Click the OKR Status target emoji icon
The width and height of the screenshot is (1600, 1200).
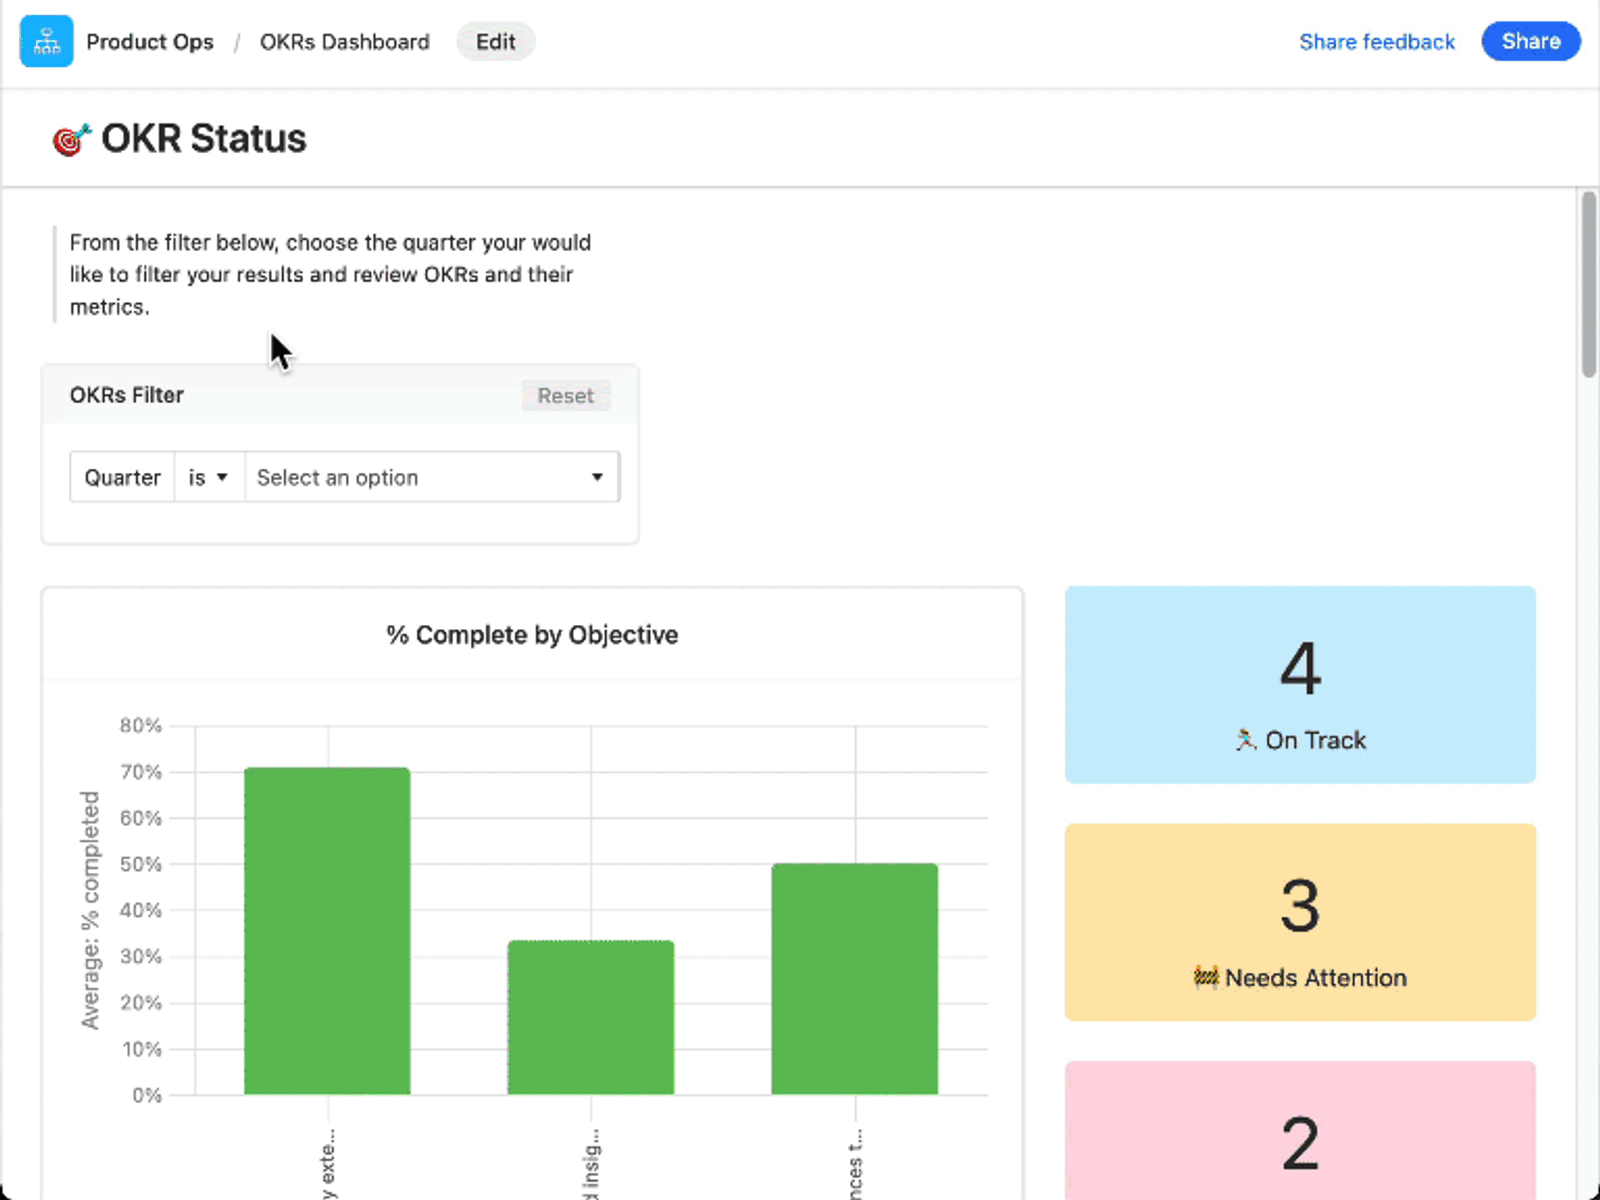71,139
